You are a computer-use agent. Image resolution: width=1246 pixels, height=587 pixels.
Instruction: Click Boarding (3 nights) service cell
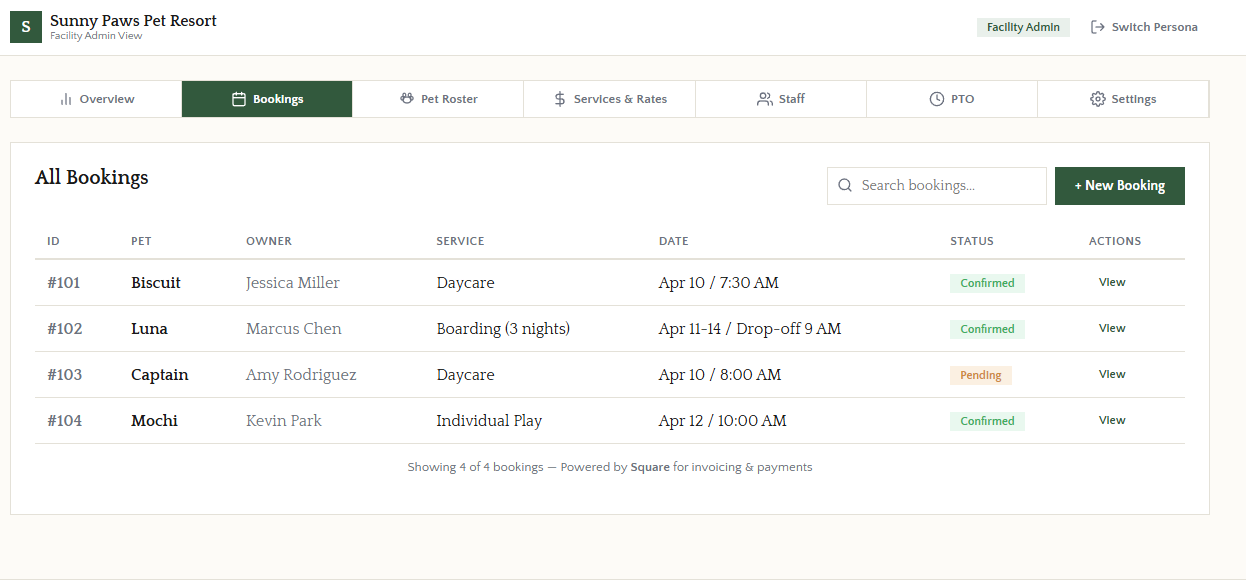pos(503,329)
